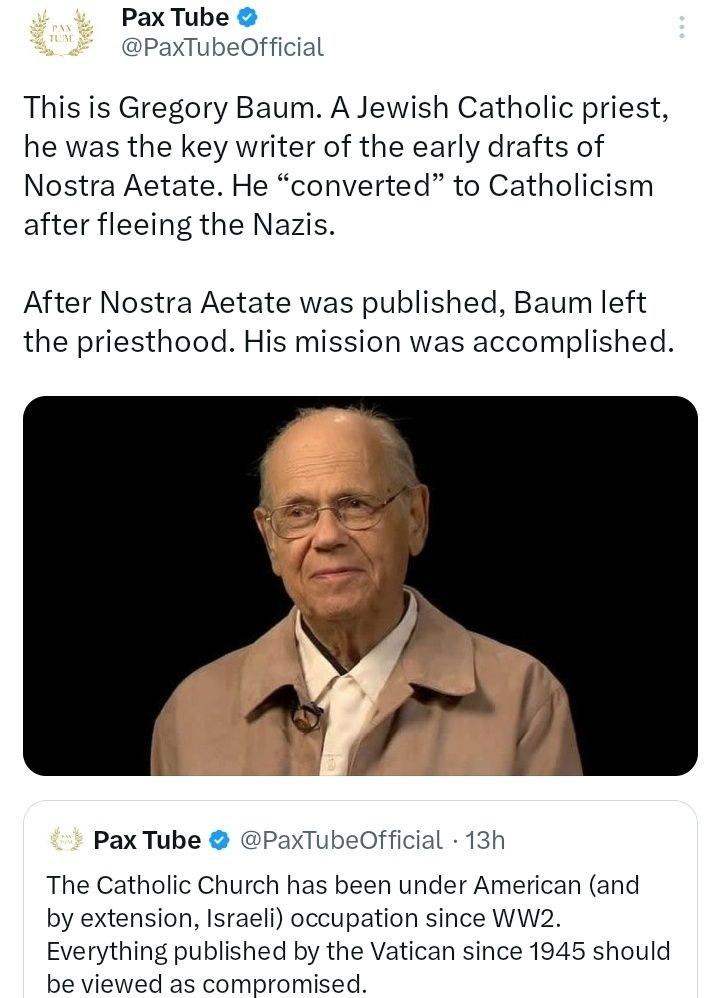The height and width of the screenshot is (998, 720).
Task: Click the @PaxTubeOfficial handle under the top name
Action: [221, 47]
